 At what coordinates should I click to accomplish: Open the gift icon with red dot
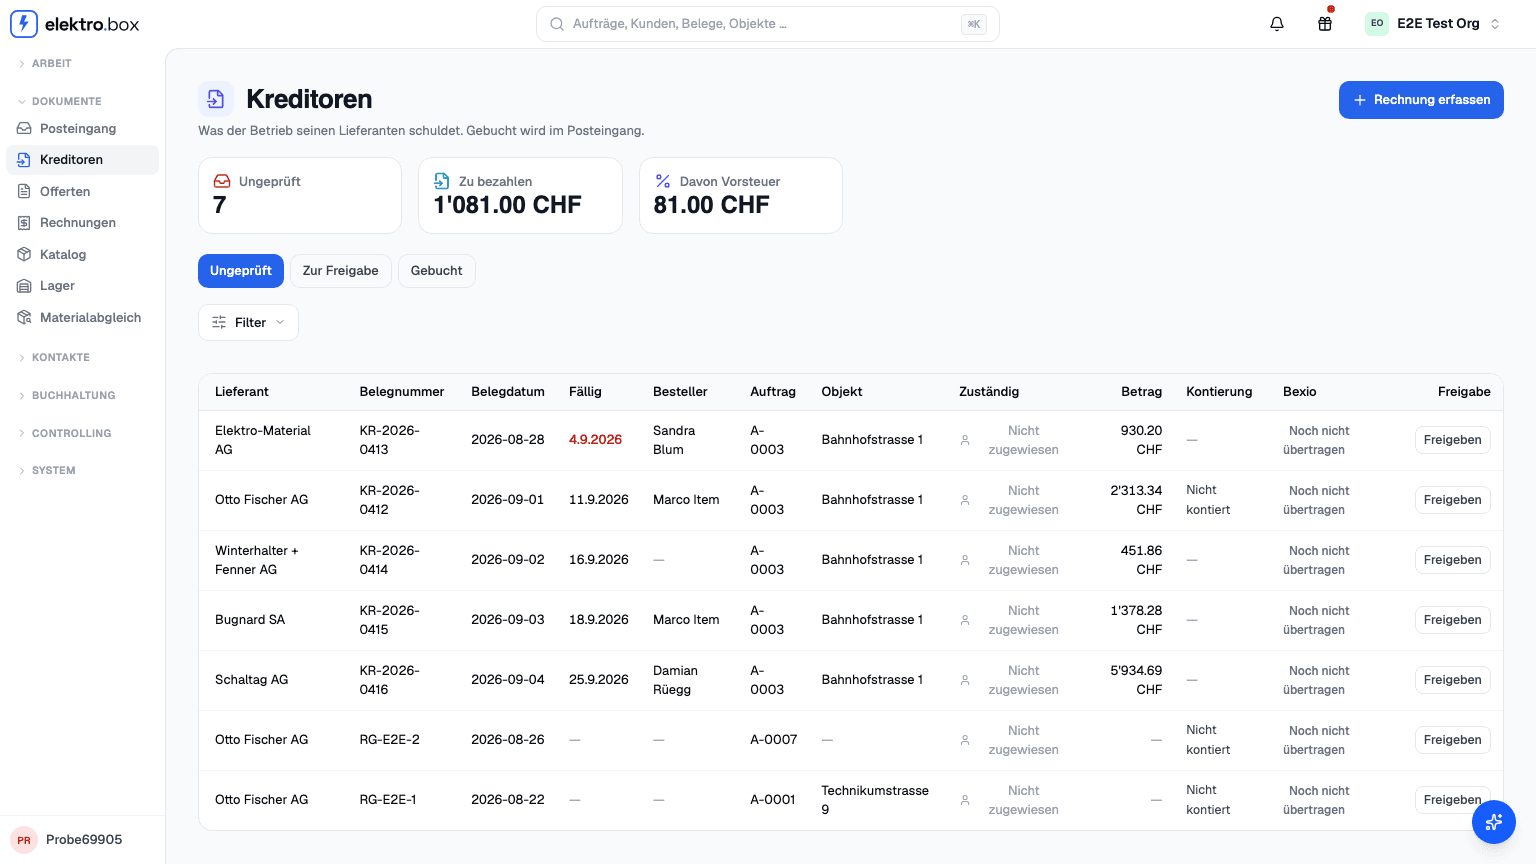tap(1325, 24)
